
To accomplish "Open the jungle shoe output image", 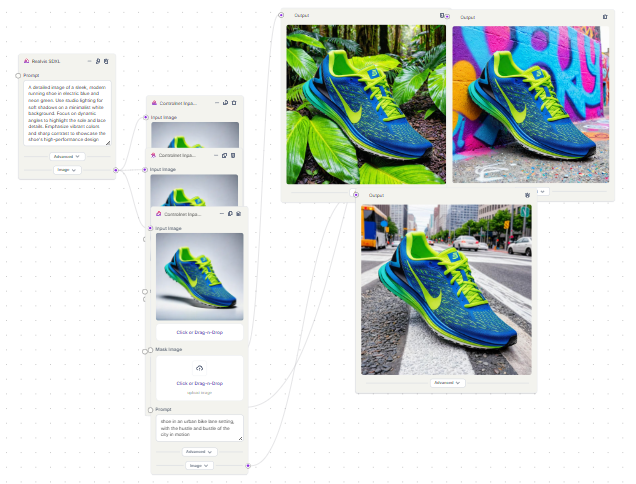I will click(366, 104).
